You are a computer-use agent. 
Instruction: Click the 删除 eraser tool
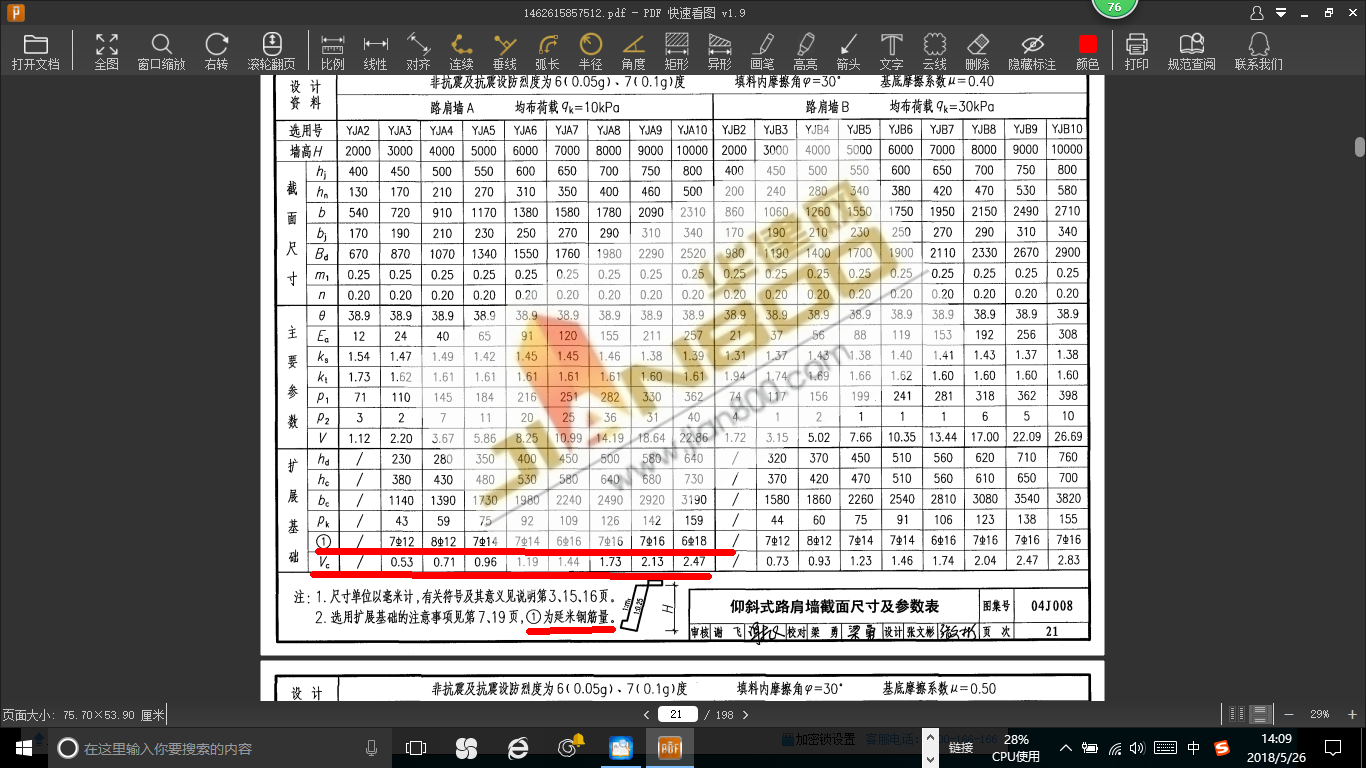978,52
